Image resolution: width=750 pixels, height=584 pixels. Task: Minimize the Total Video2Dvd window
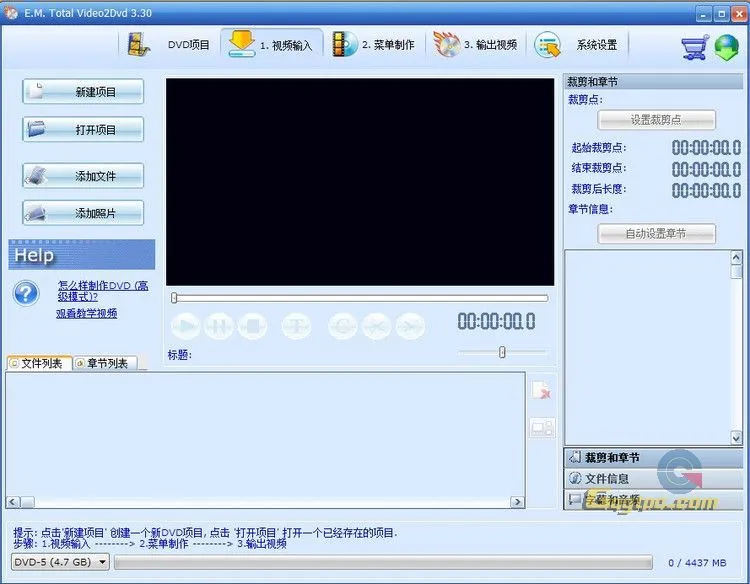point(703,14)
